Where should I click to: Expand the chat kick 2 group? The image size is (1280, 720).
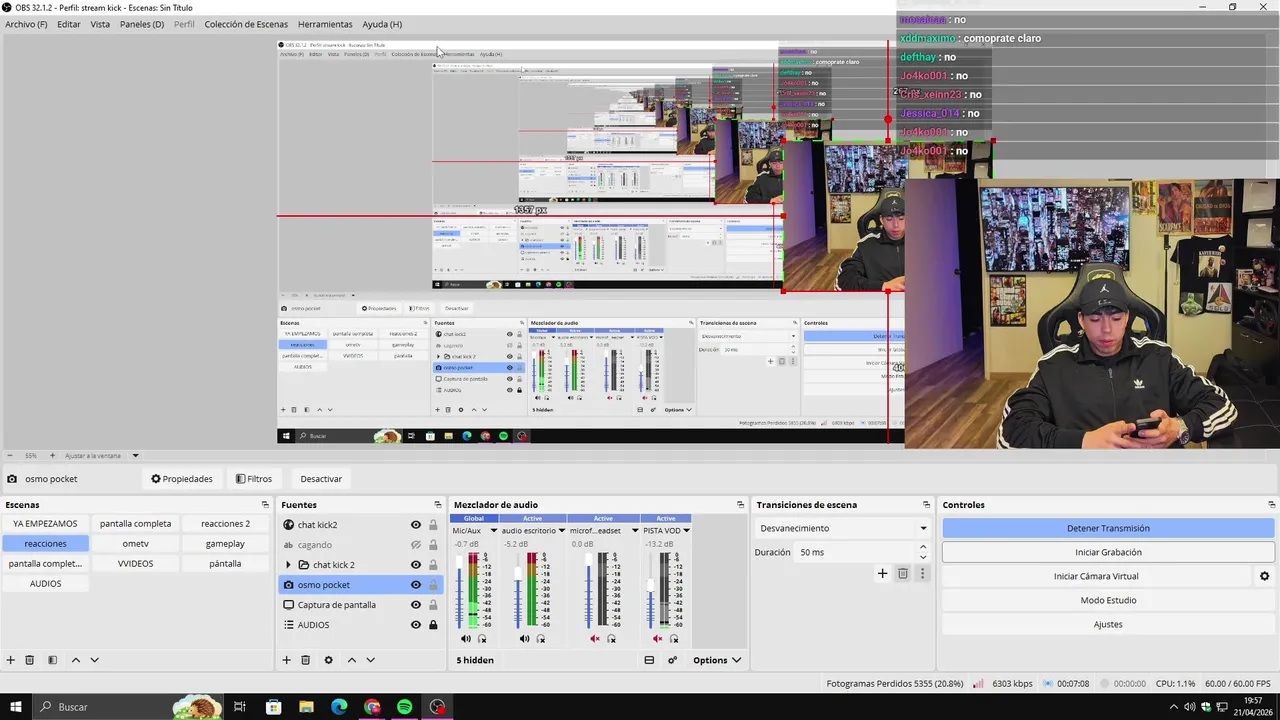(x=289, y=565)
